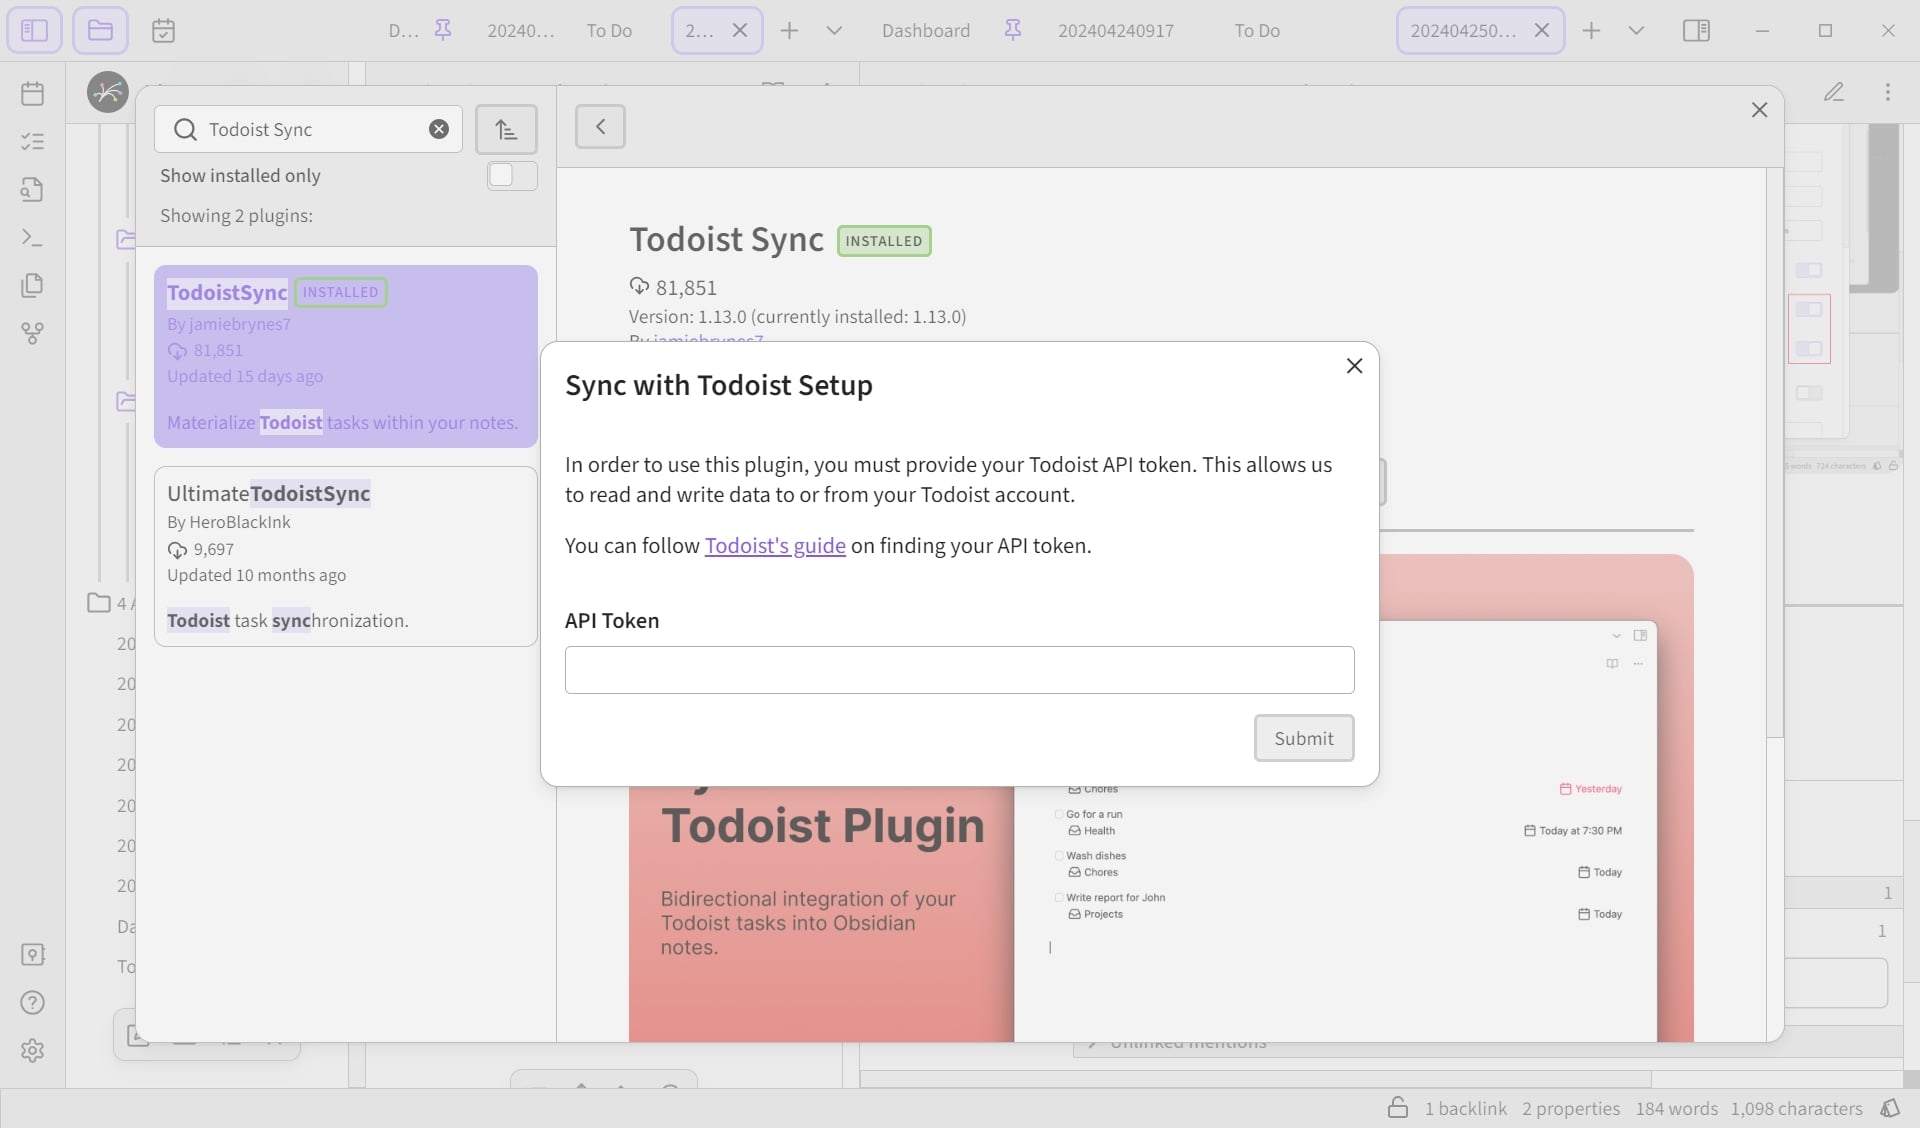Open the file explorer folder icon
Screen dimensions: 1920x1128
click(x=100, y=30)
